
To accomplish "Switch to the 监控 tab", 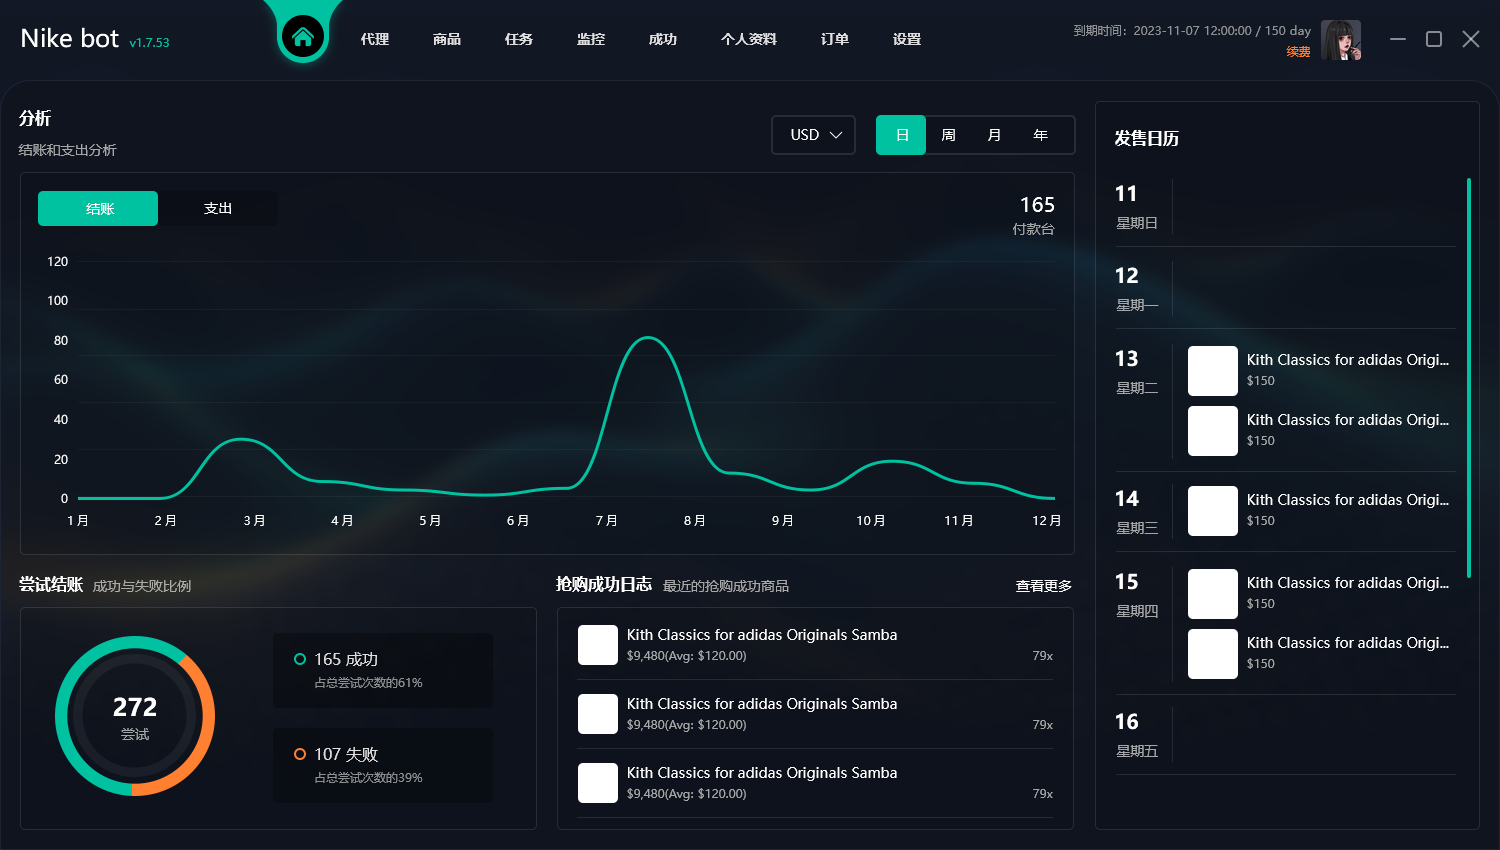I will [591, 39].
